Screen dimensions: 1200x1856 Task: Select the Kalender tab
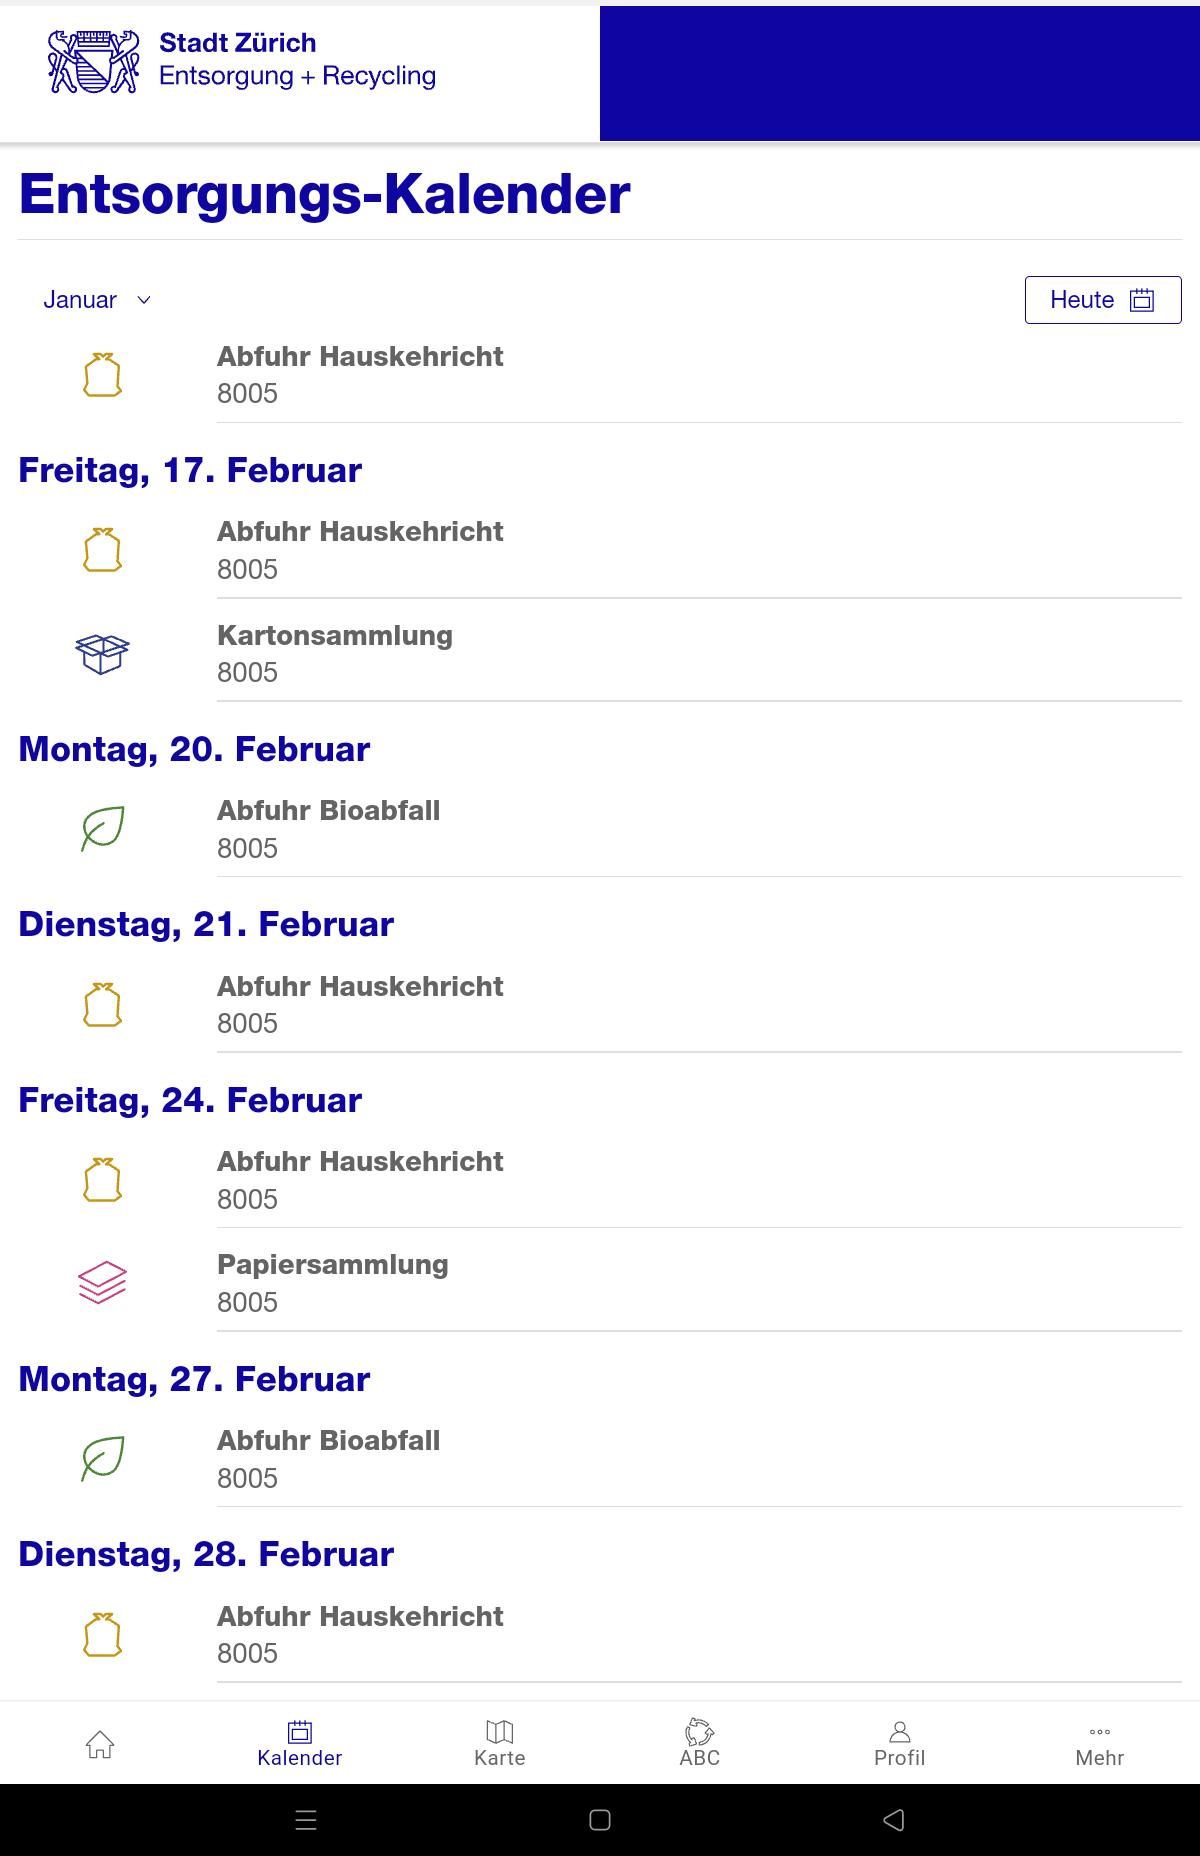click(x=300, y=1744)
